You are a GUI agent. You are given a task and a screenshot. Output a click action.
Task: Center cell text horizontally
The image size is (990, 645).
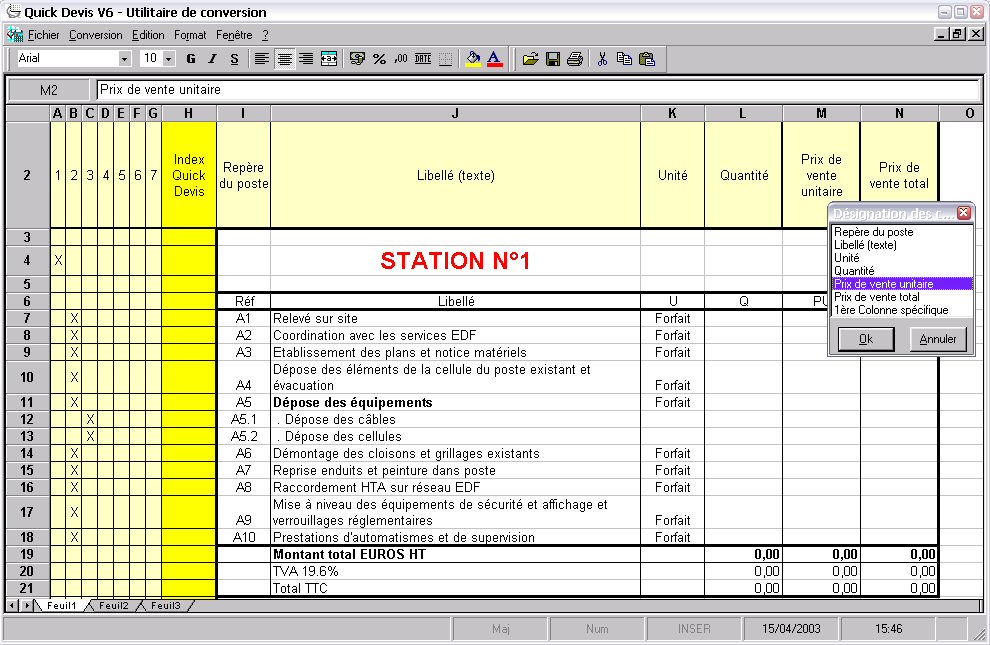[284, 59]
